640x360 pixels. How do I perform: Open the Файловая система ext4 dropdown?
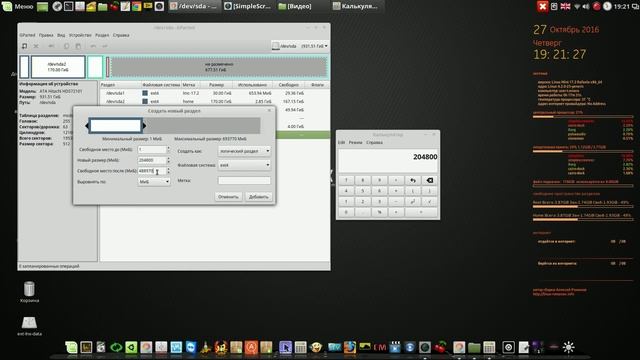tap(244, 165)
